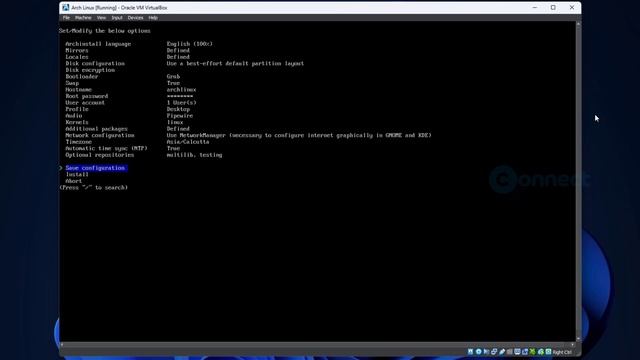
Task: Click the Grub bootloader value
Action: tap(173, 76)
